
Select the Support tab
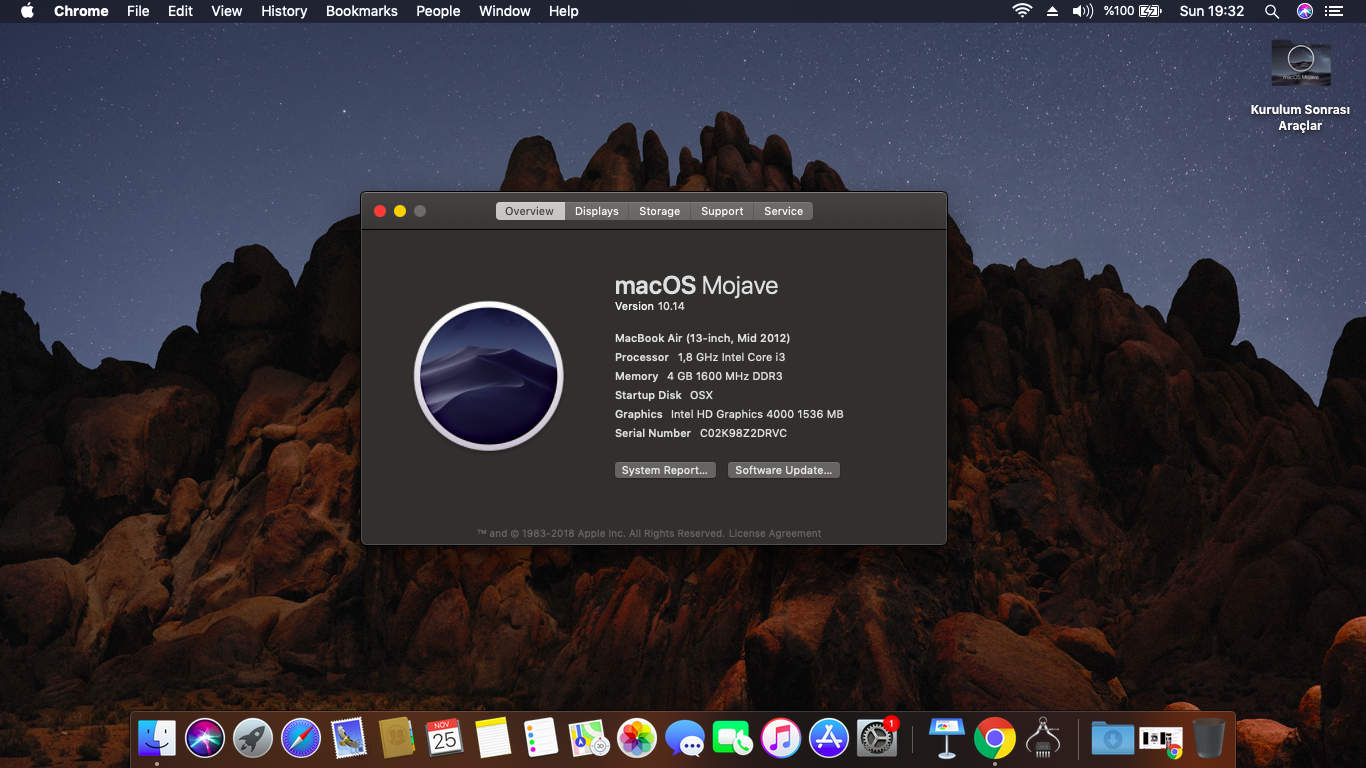(x=722, y=211)
